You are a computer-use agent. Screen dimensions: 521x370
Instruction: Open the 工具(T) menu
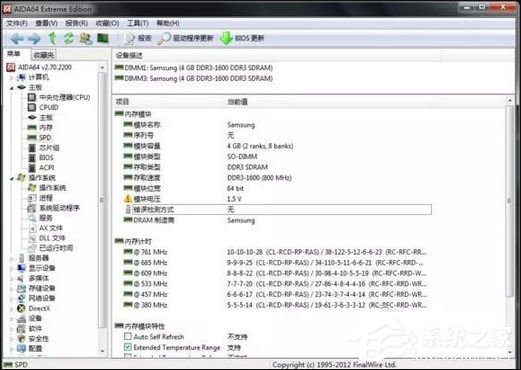[x=138, y=23]
